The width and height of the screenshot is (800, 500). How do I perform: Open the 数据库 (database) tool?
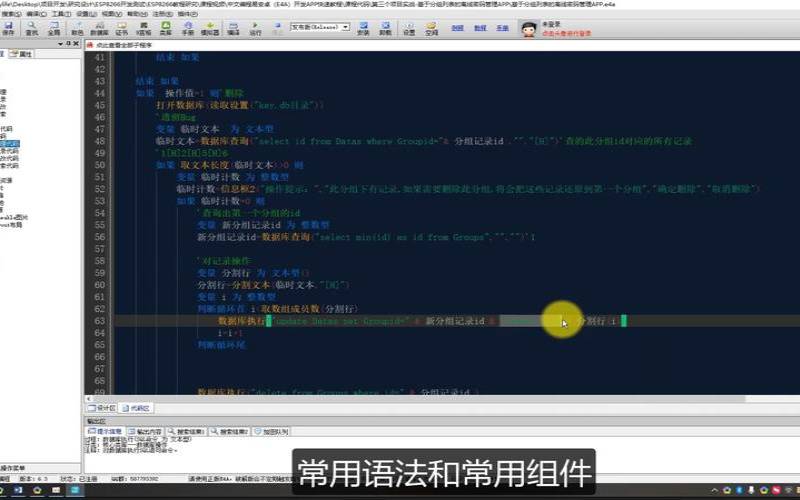[99, 28]
